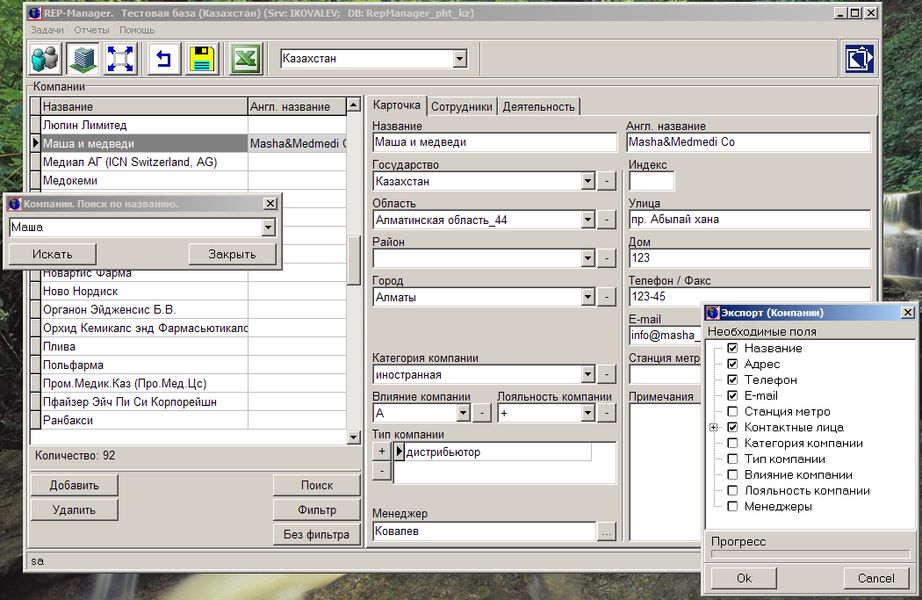
Task: Open the Отчеты menu
Action: [x=91, y=30]
